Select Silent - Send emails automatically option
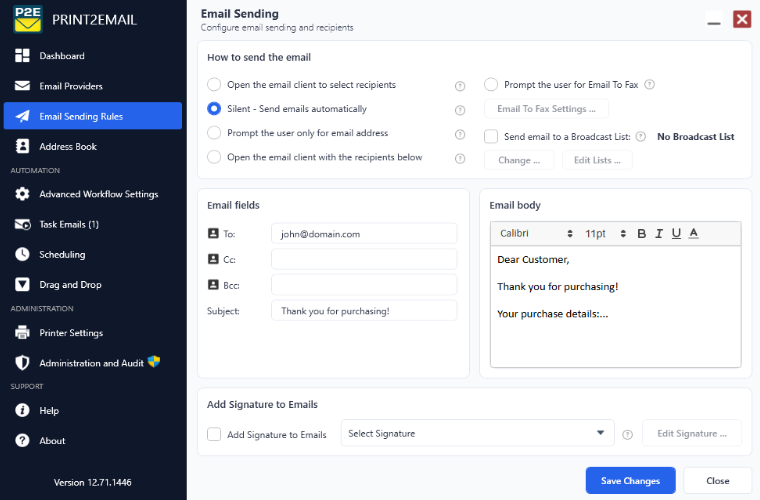Screen dimensions: 760x500 coord(214,109)
